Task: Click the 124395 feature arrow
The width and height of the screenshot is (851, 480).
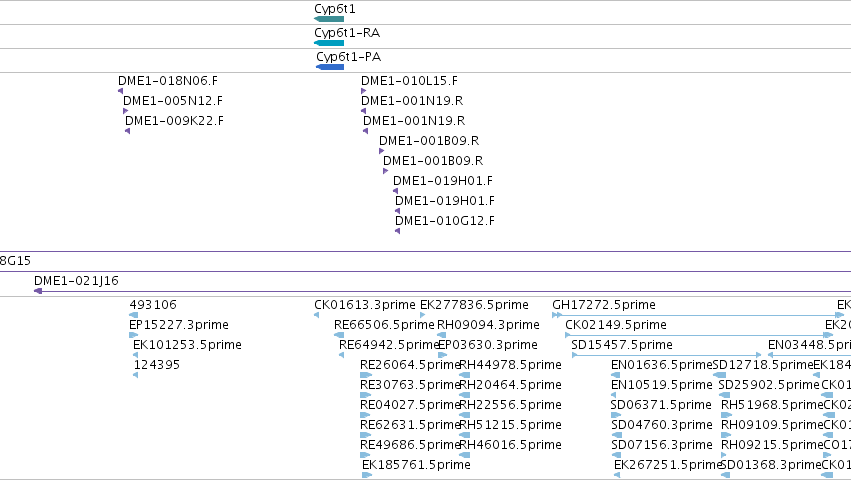Action: tap(136, 375)
